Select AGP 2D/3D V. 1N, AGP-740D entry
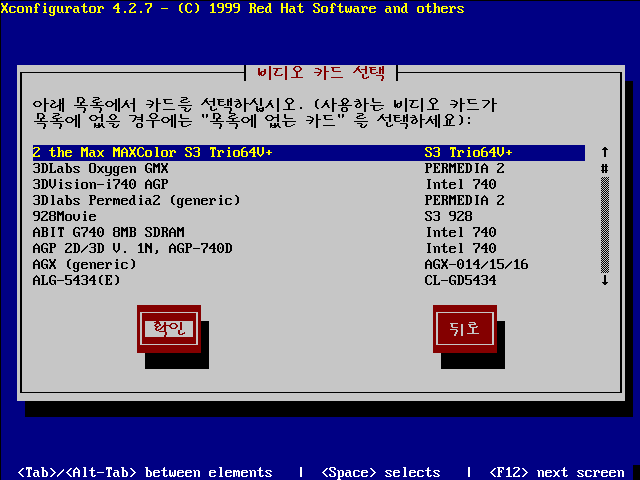 pyautogui.click(x=309, y=249)
